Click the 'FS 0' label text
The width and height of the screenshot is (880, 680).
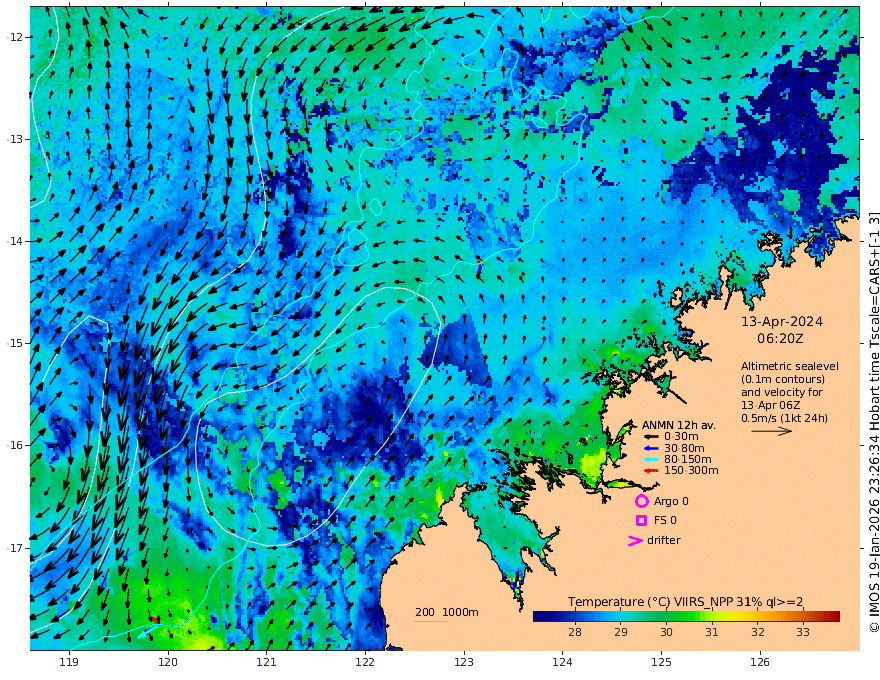(x=665, y=521)
